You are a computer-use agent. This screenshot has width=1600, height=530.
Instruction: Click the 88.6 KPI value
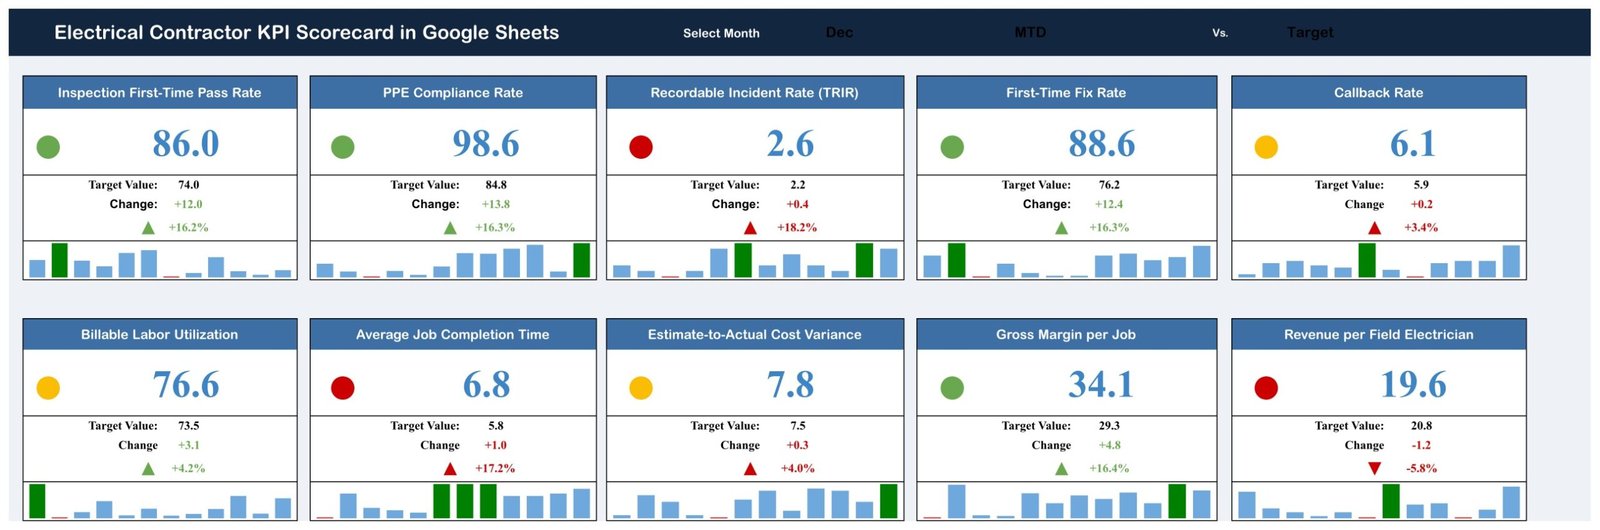(1102, 144)
